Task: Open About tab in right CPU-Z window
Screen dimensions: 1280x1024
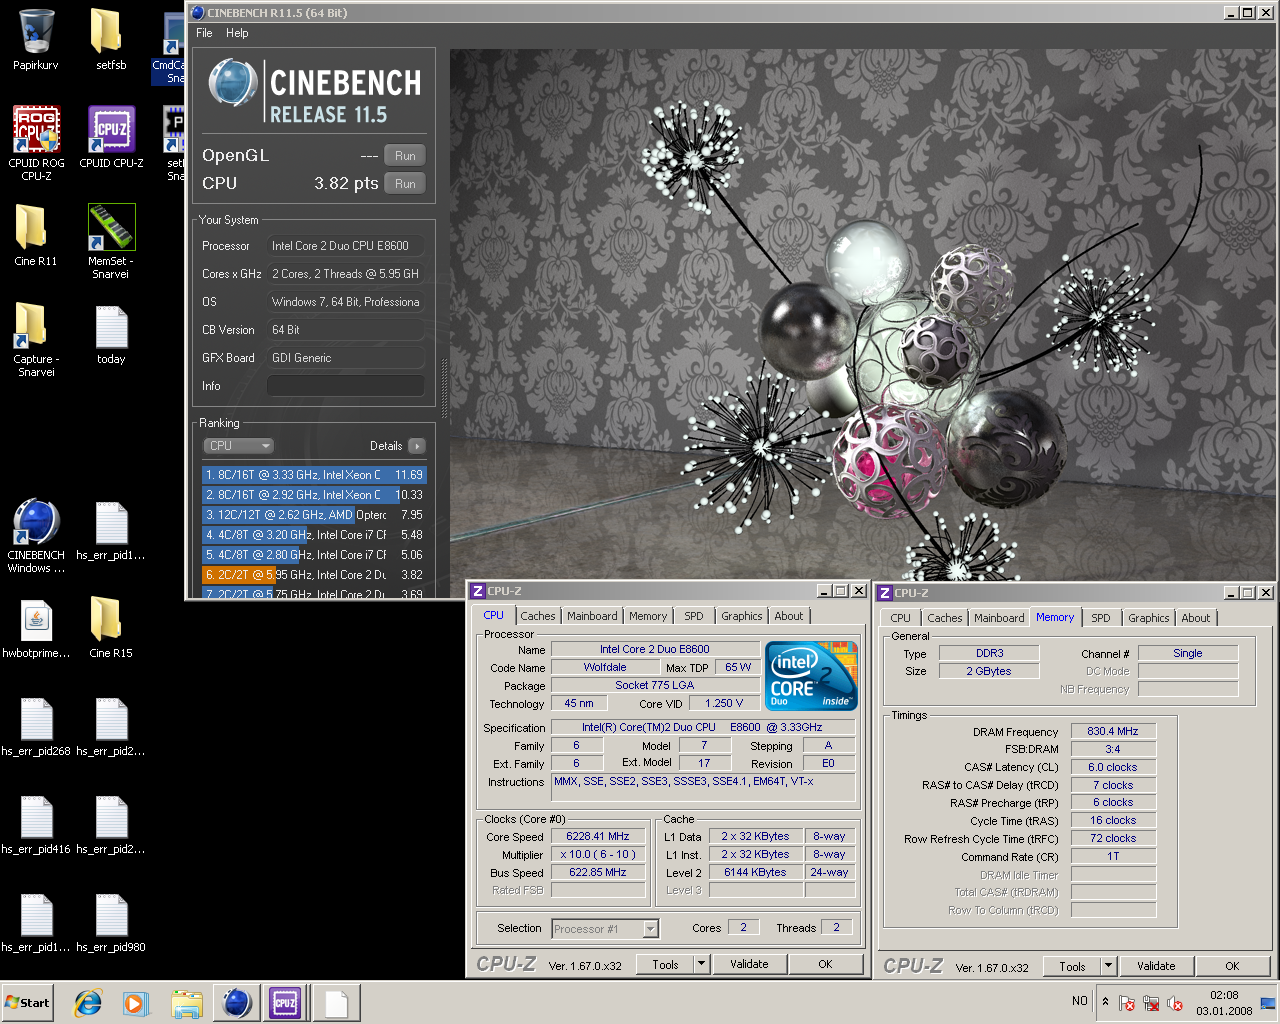Action: coord(1196,618)
